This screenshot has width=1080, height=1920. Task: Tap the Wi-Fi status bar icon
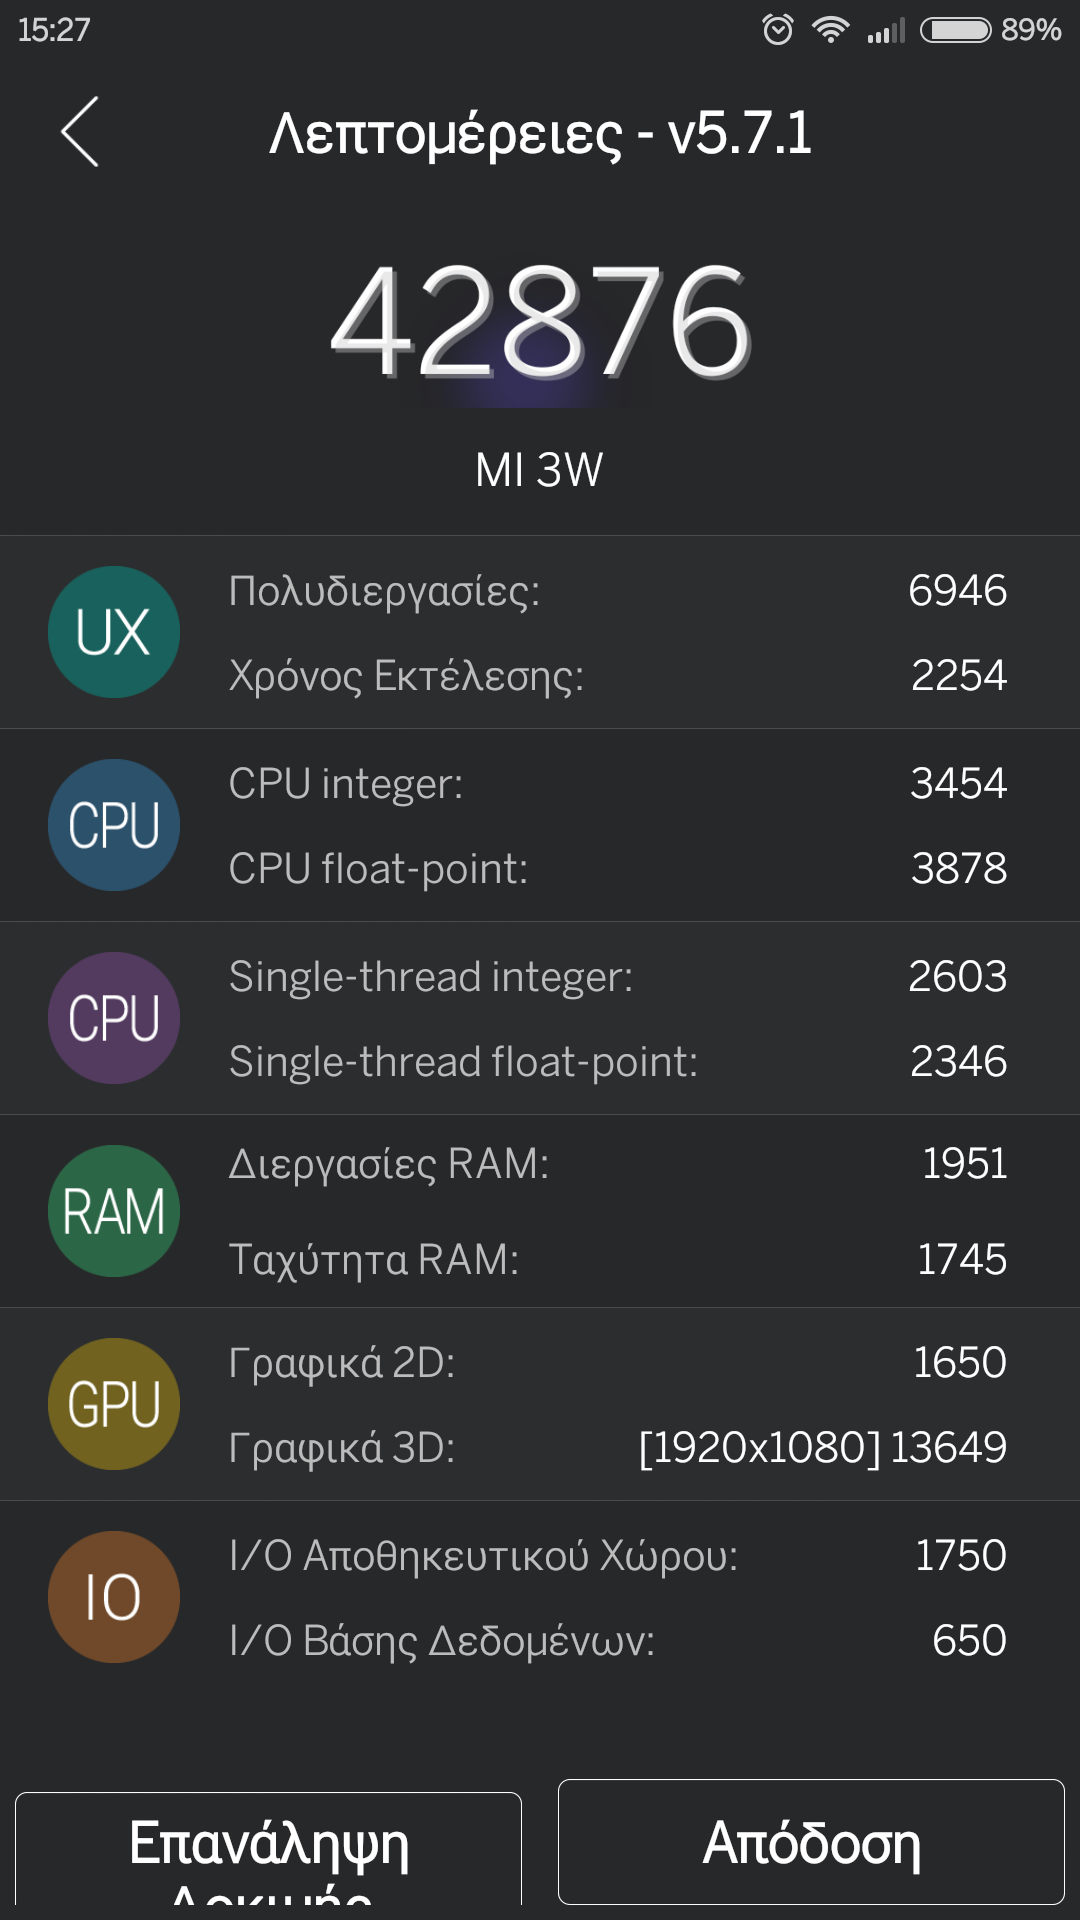click(x=830, y=30)
